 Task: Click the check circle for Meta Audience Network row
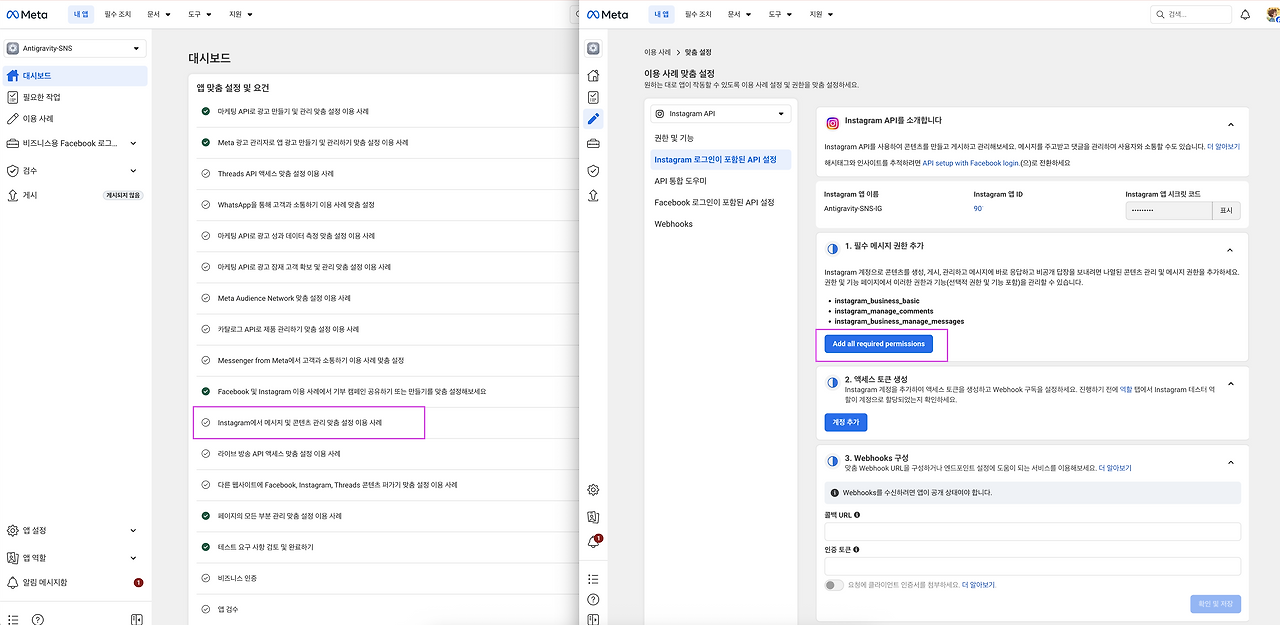click(205, 298)
